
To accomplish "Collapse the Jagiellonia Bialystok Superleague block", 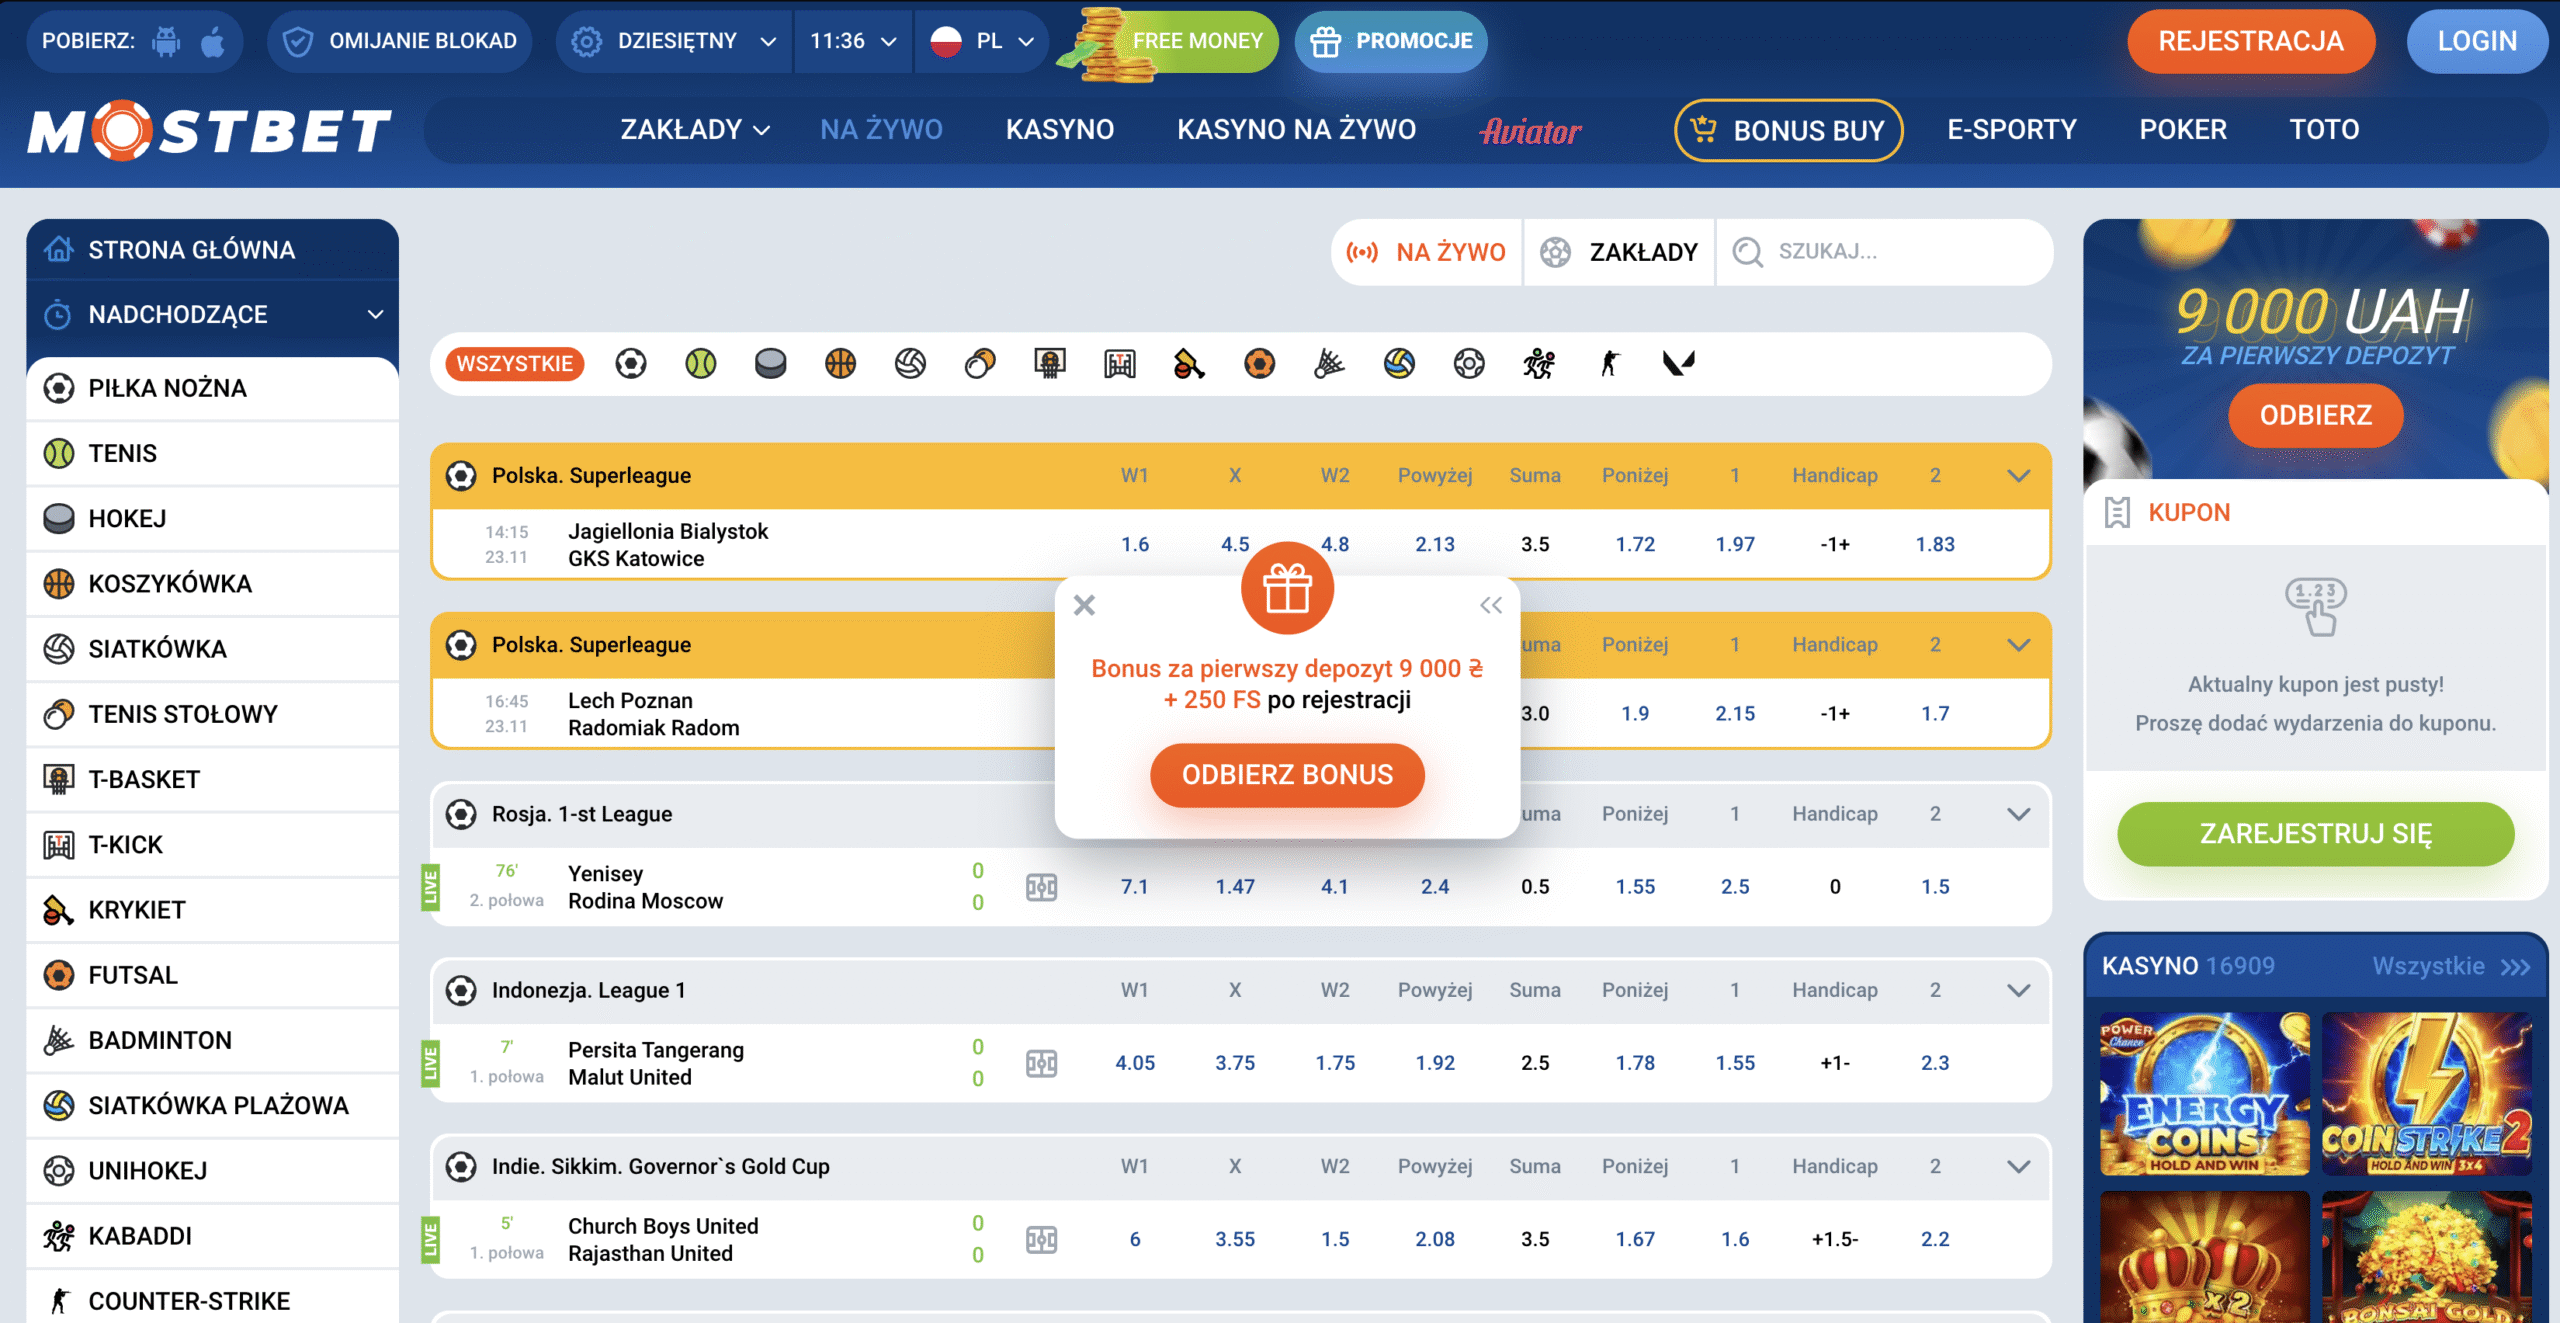I will tap(2019, 476).
